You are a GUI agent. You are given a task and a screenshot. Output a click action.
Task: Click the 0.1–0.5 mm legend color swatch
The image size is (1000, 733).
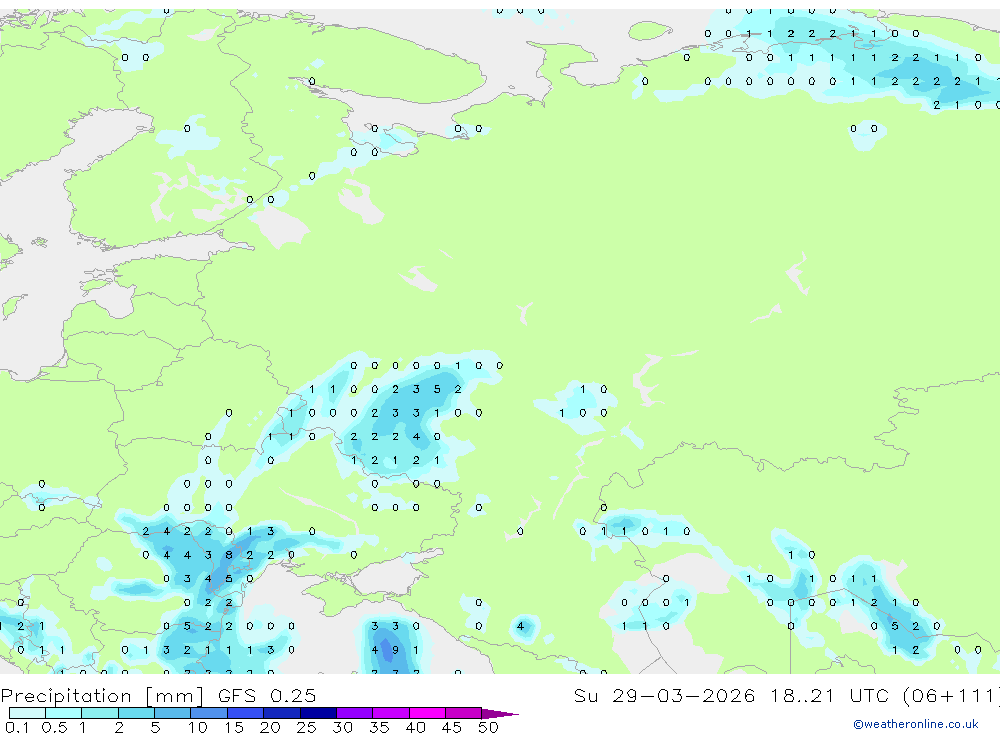pyautogui.click(x=27, y=713)
